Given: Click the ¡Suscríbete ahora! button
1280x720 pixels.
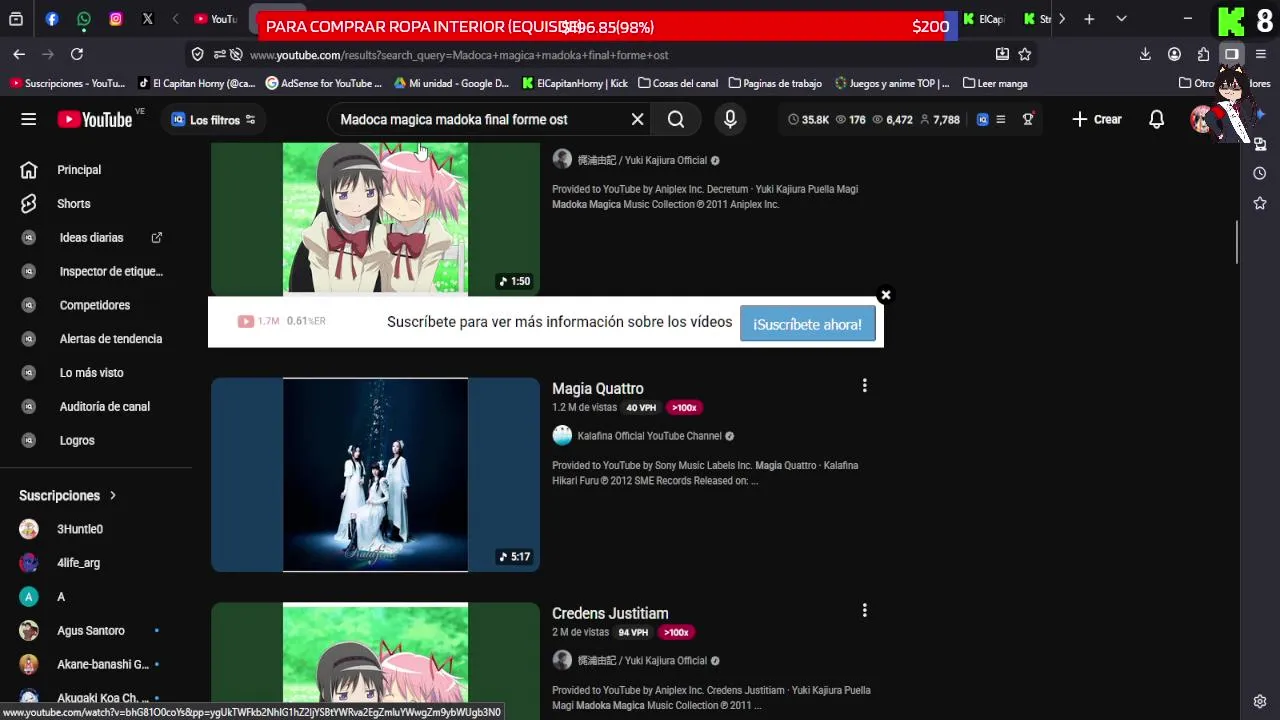Looking at the screenshot, I should tap(807, 324).
